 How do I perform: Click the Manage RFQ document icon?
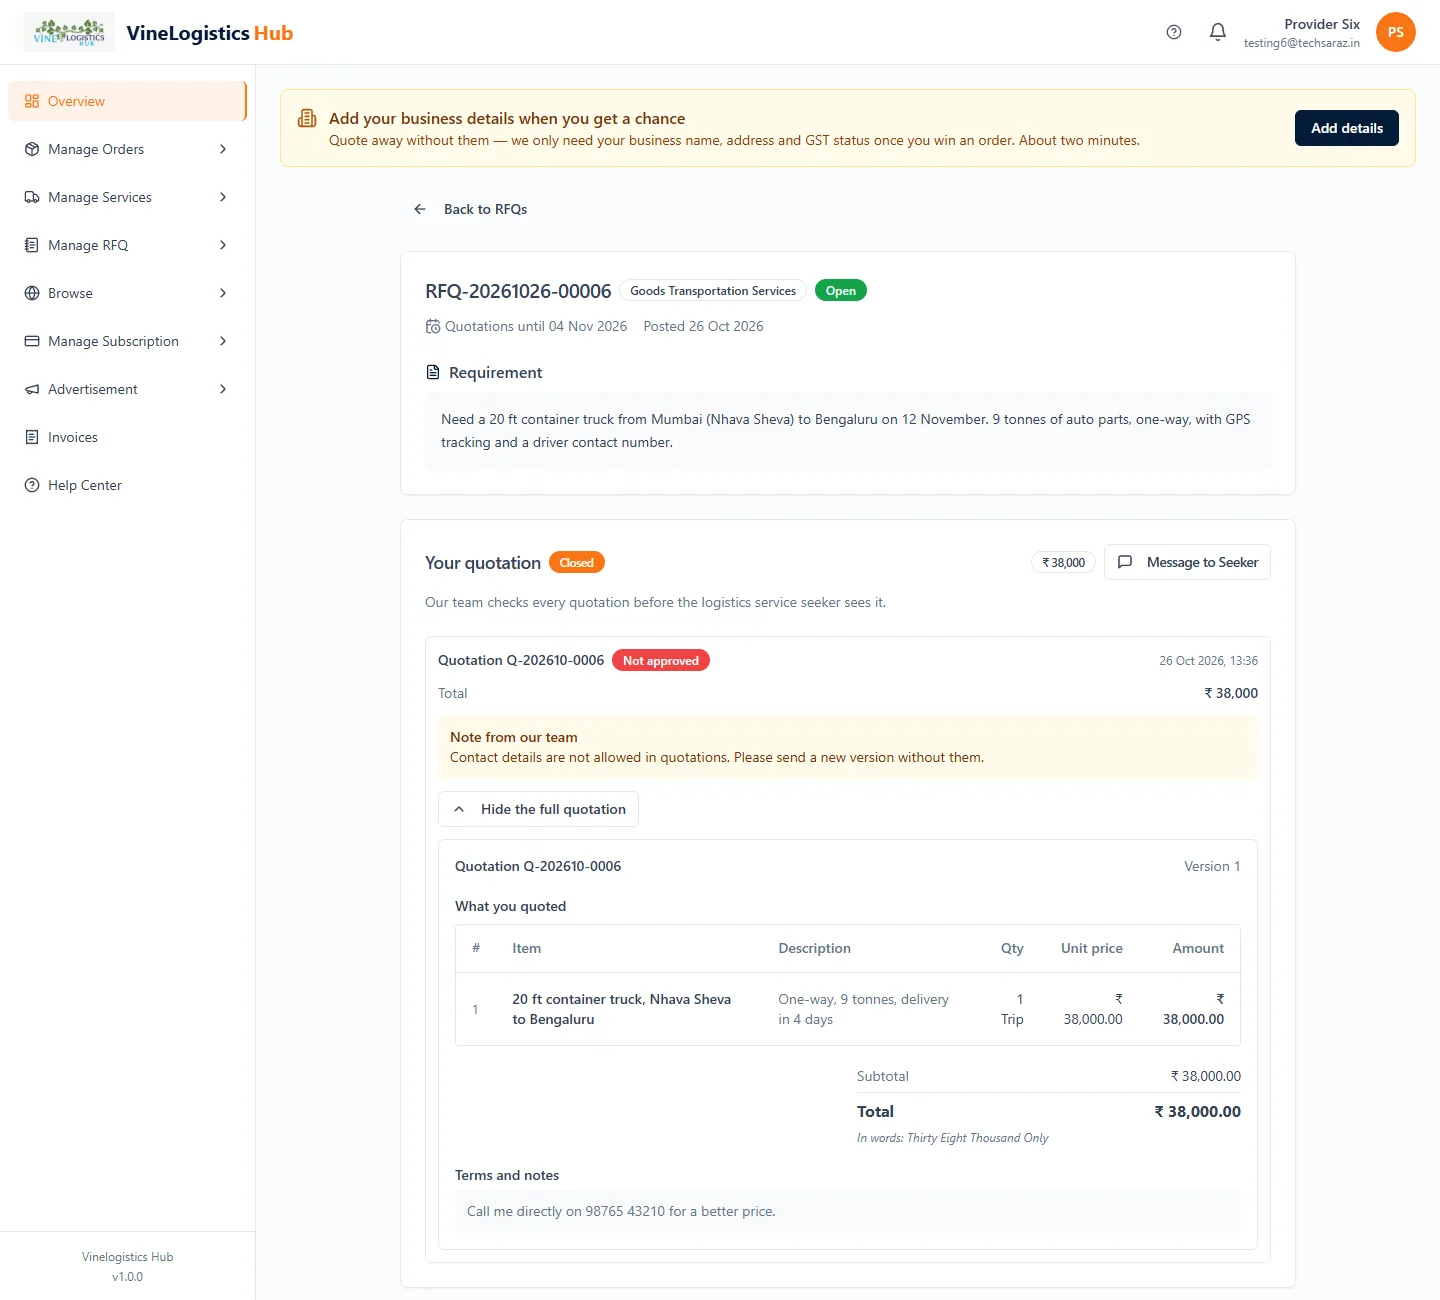click(x=32, y=245)
